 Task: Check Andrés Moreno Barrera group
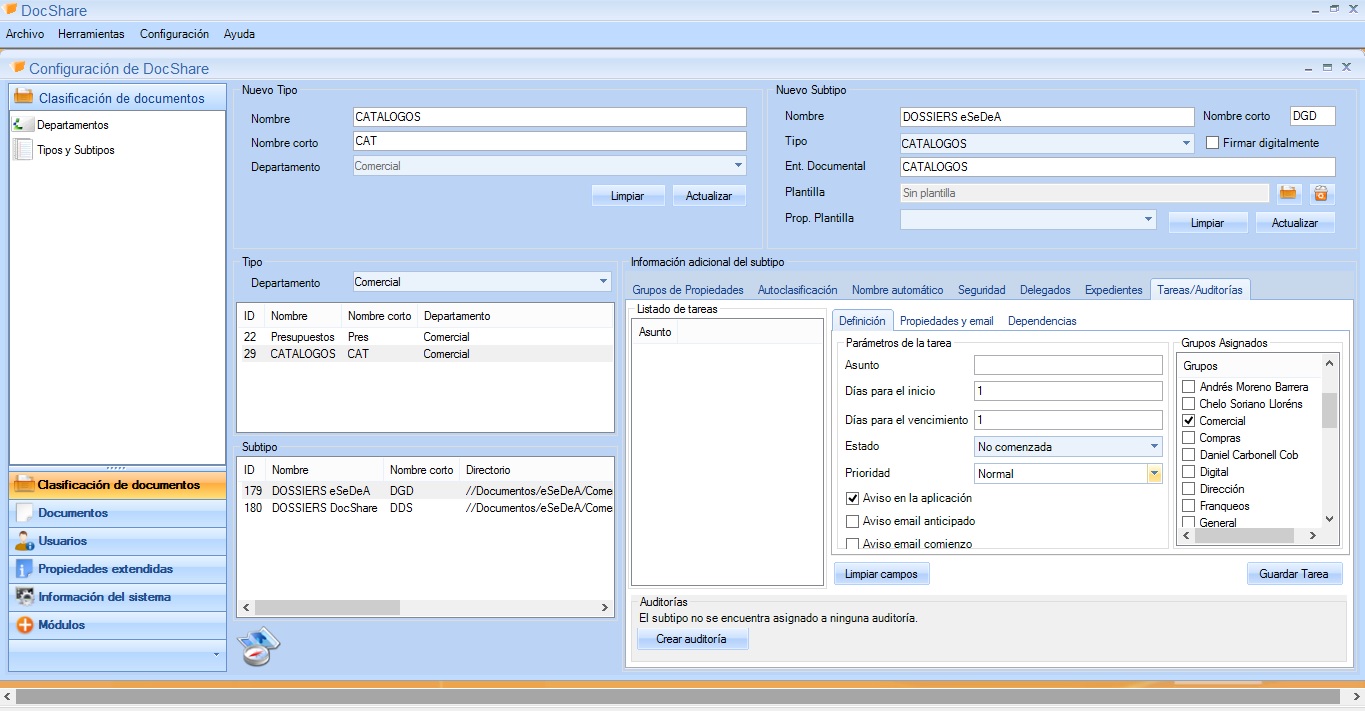tap(1189, 387)
